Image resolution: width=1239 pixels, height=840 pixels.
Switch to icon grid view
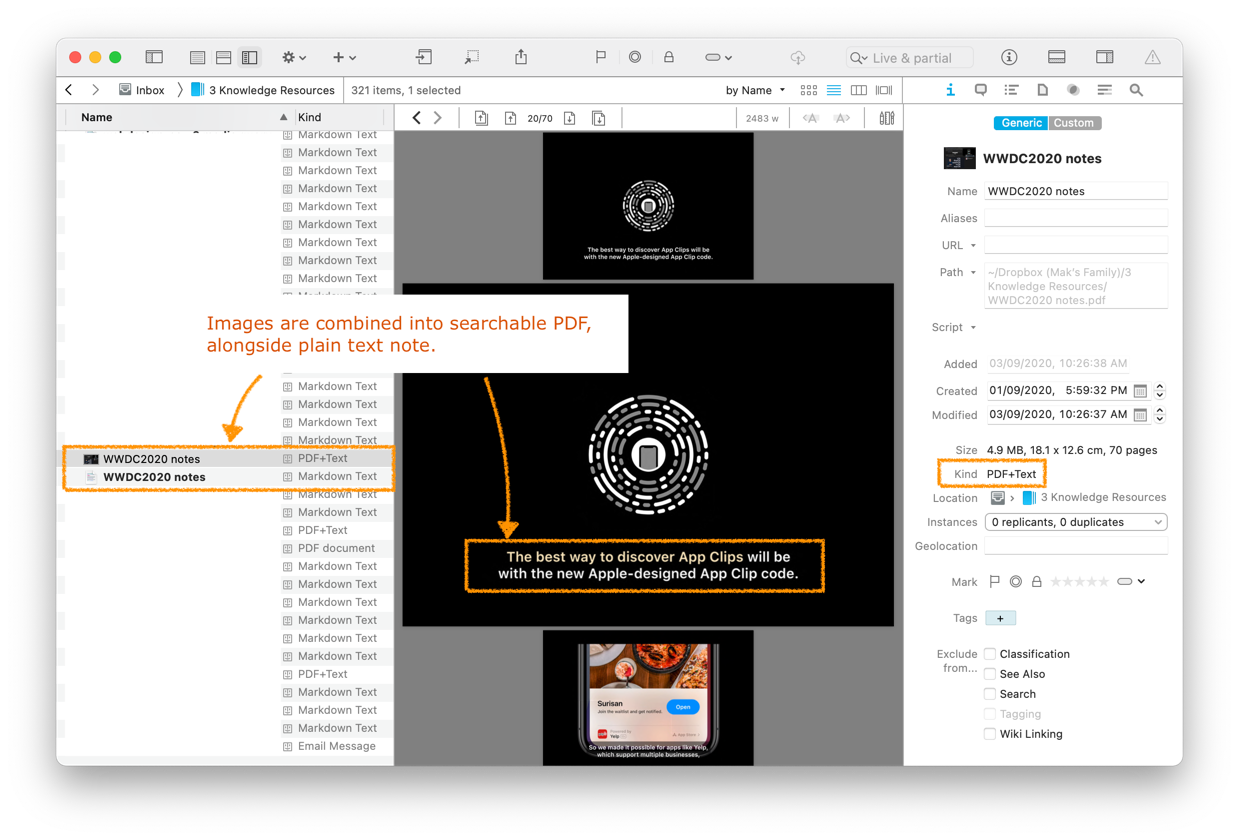click(x=808, y=90)
